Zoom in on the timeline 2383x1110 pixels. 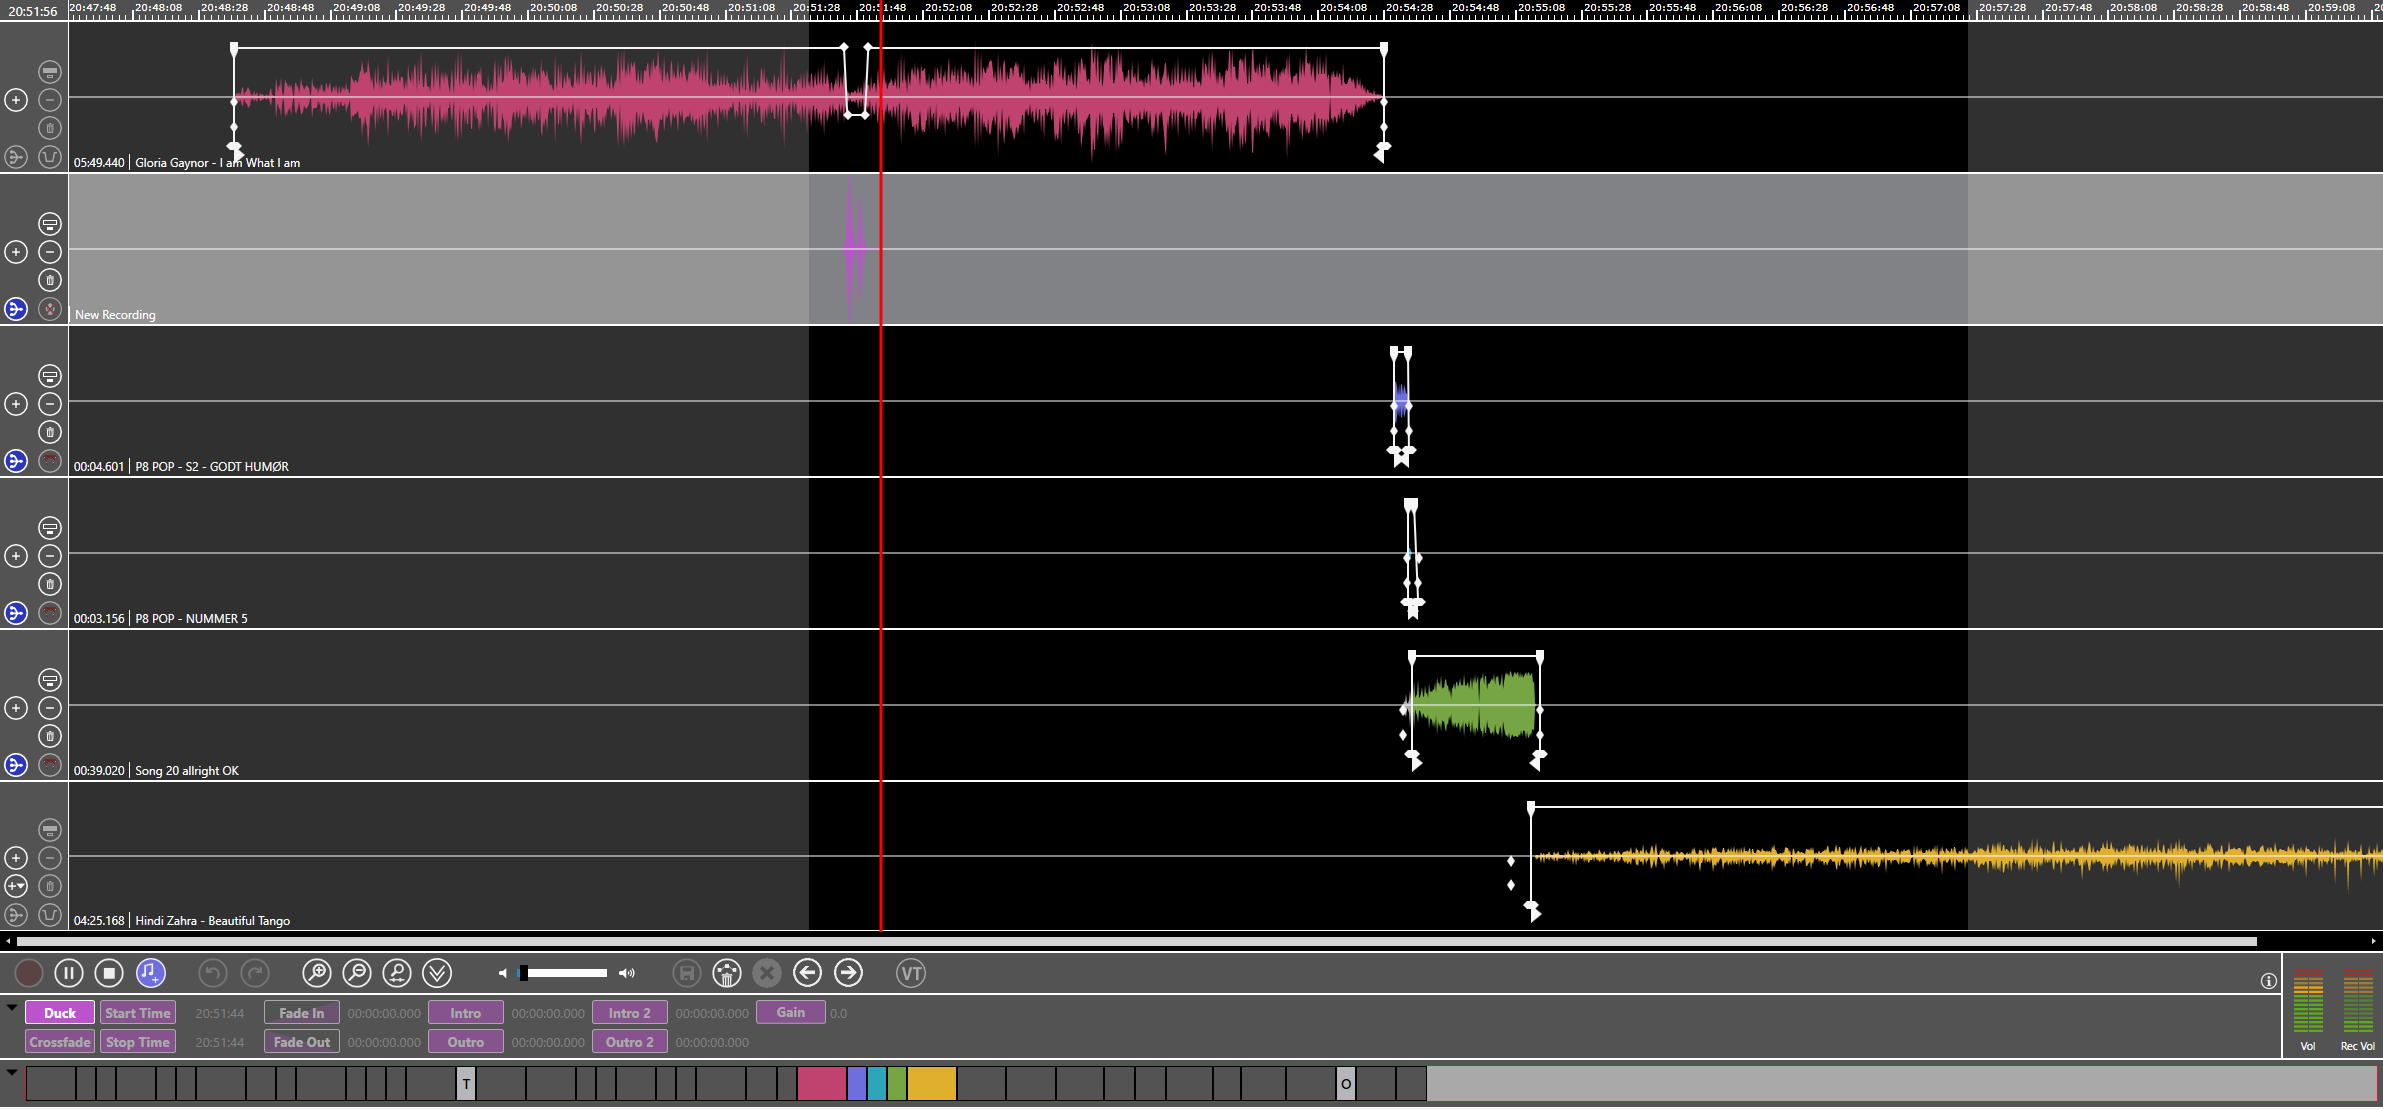pyautogui.click(x=316, y=973)
